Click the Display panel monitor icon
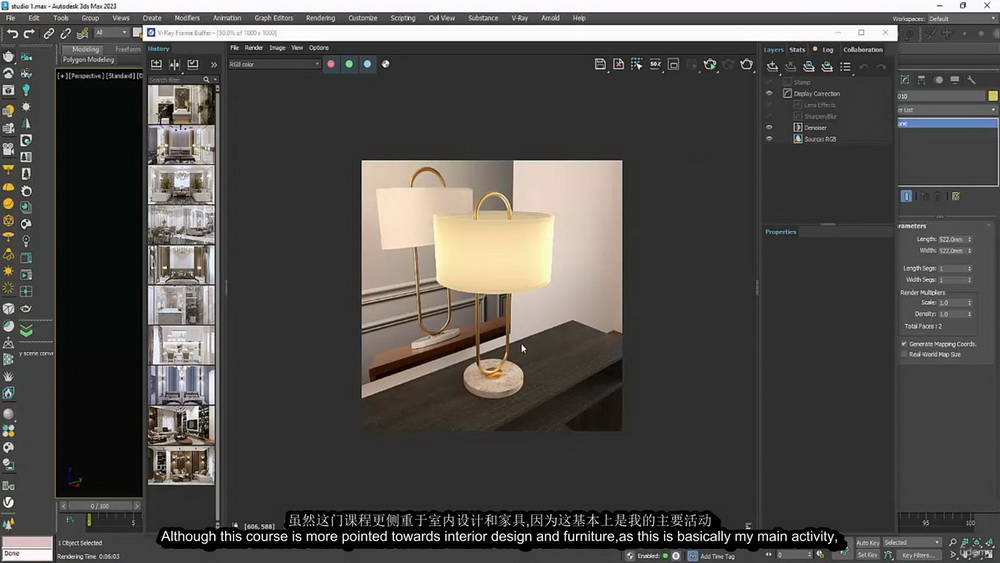 [955, 80]
